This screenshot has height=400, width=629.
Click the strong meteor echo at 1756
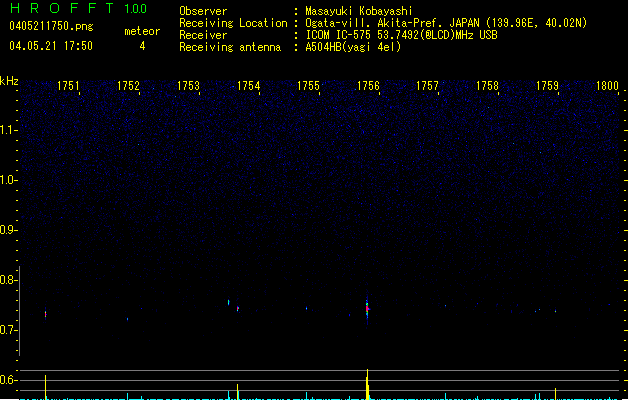(x=367, y=308)
